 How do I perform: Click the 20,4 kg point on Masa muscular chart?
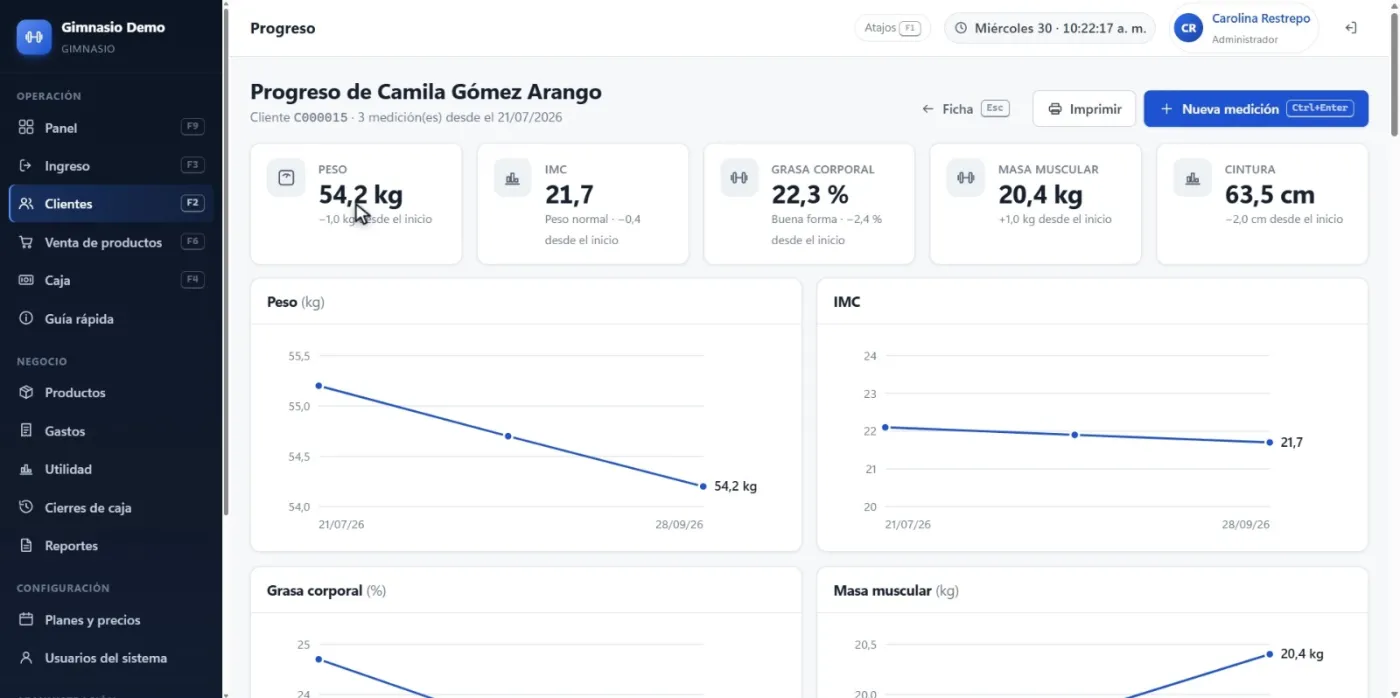coord(1270,654)
